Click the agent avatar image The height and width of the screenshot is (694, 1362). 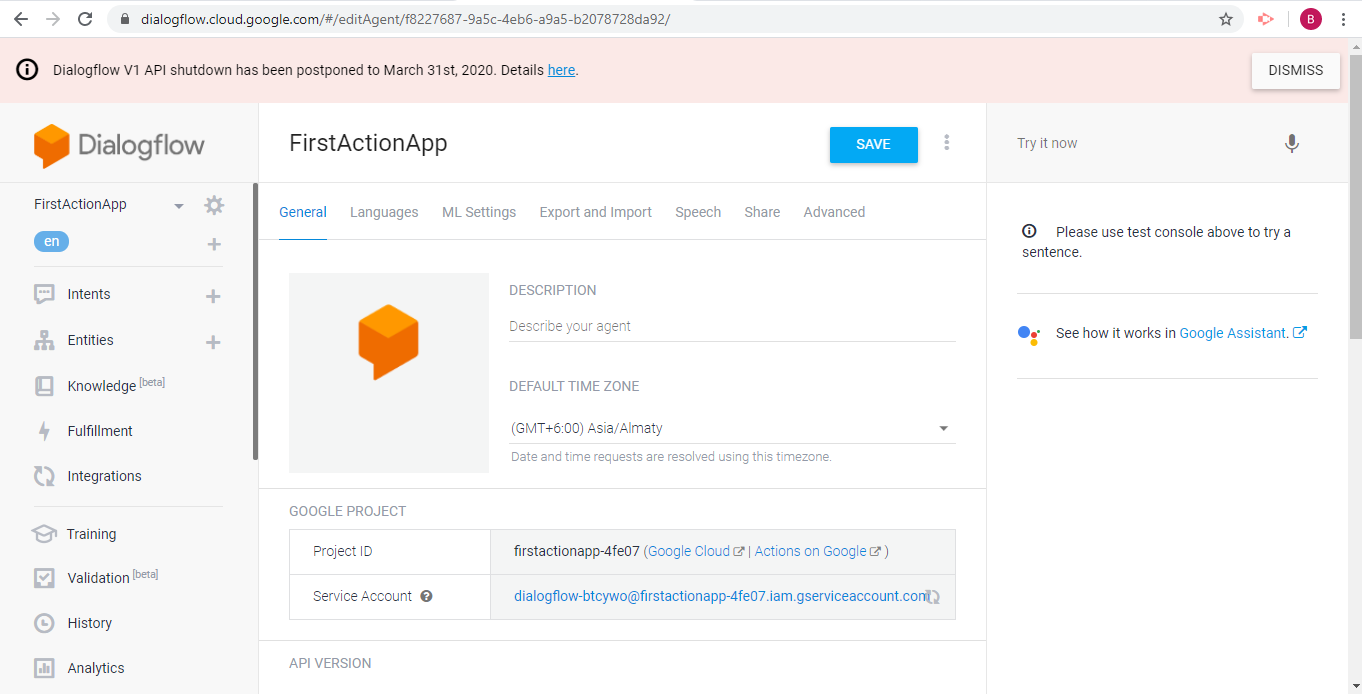click(x=388, y=372)
